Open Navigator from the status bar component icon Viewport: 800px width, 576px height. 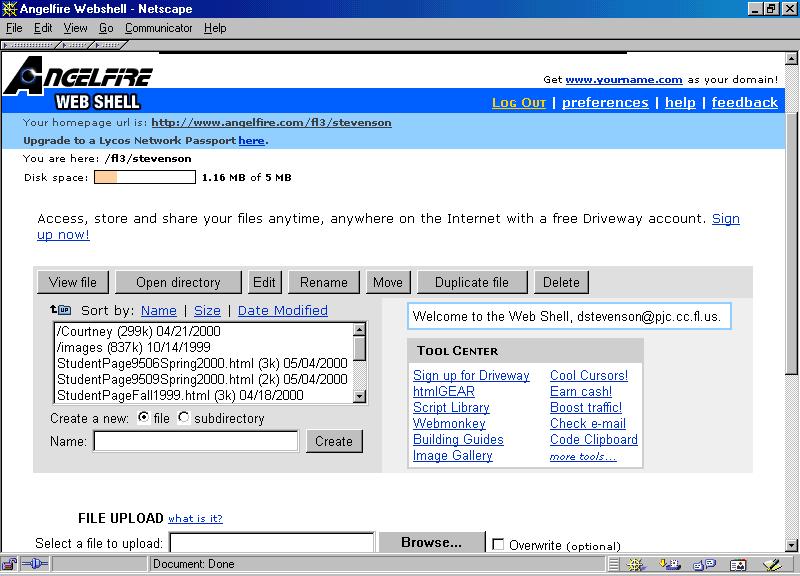click(x=635, y=564)
